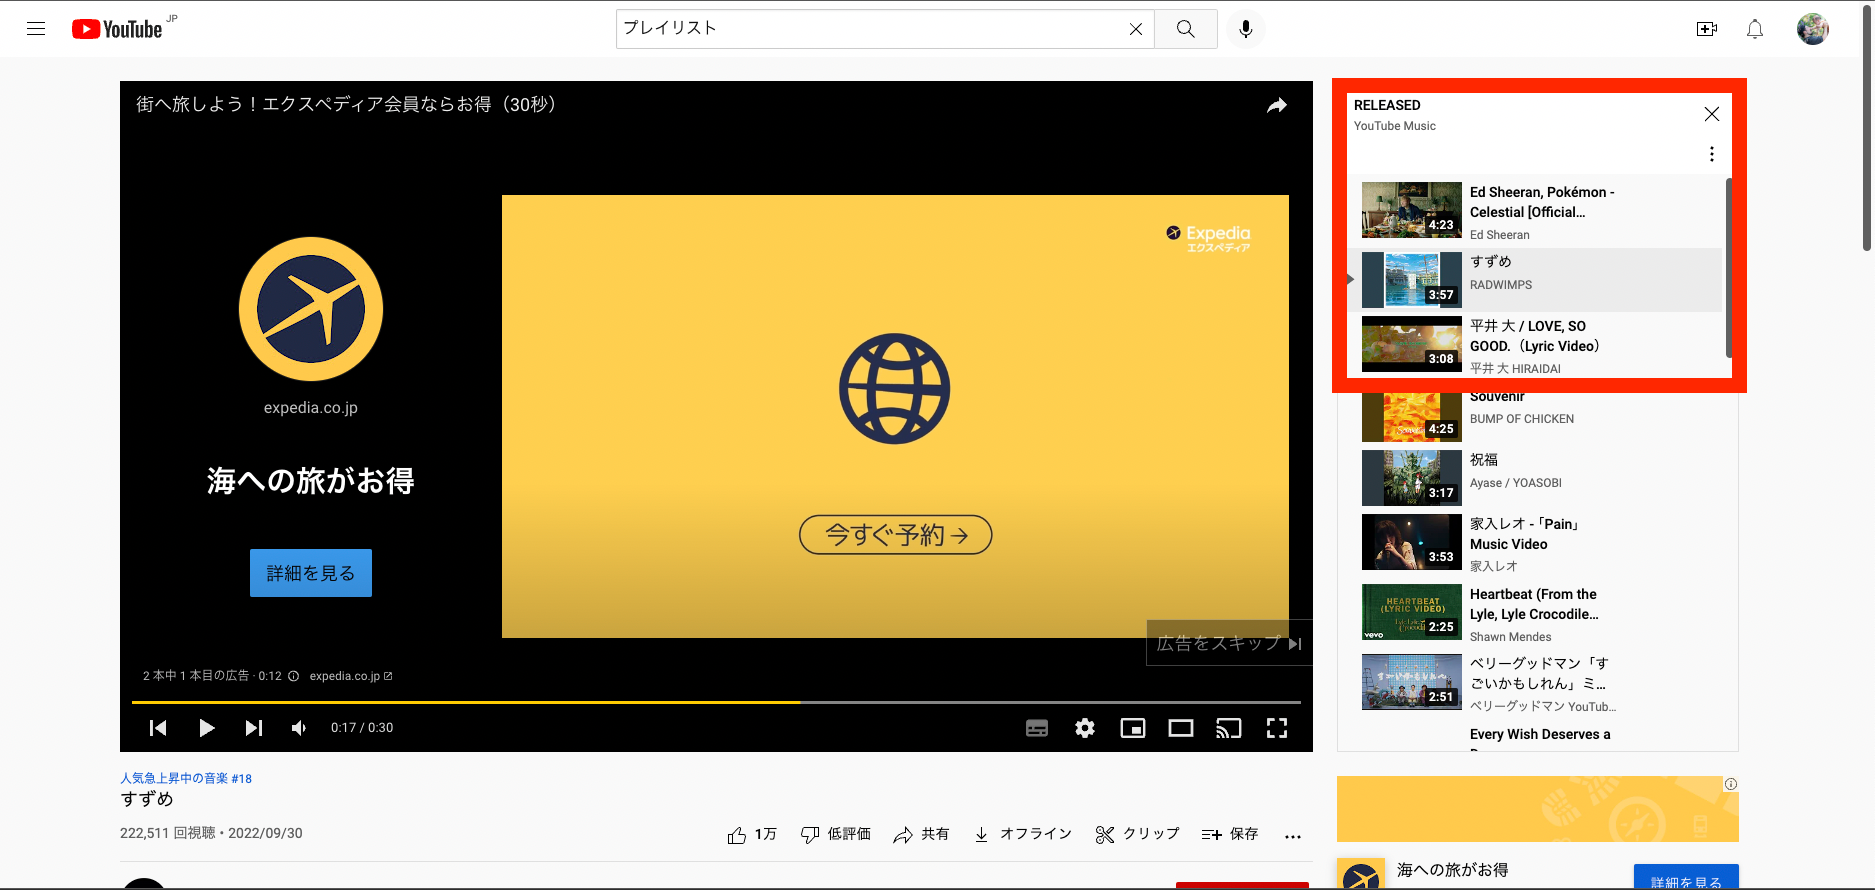Click the 共有 share button
This screenshot has height=890, width=1875.
[921, 834]
